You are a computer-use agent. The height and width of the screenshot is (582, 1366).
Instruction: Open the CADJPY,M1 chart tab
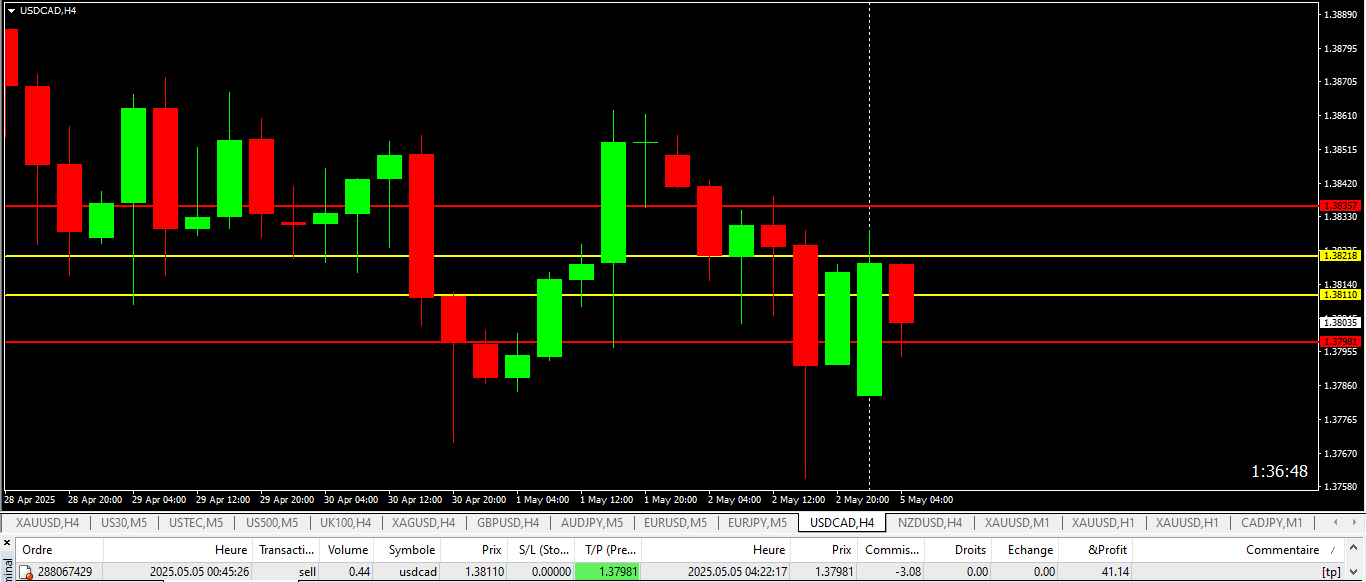(1271, 522)
